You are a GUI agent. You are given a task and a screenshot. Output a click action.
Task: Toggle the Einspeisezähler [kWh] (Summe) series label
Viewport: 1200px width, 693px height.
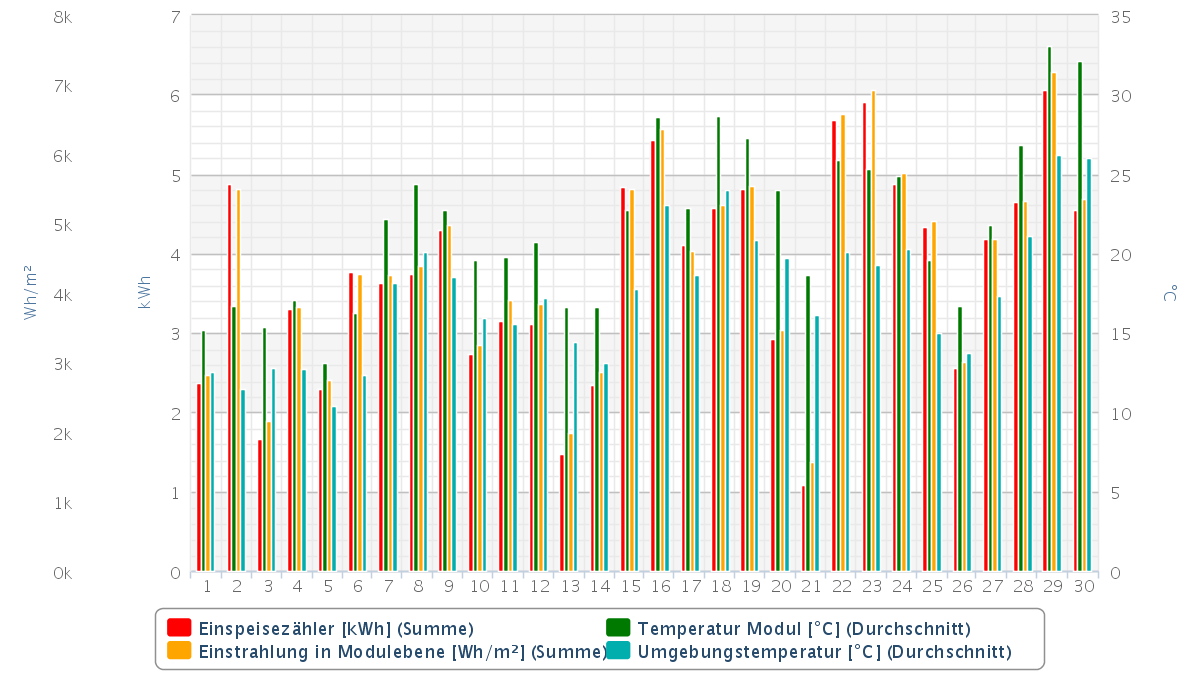coord(336,629)
